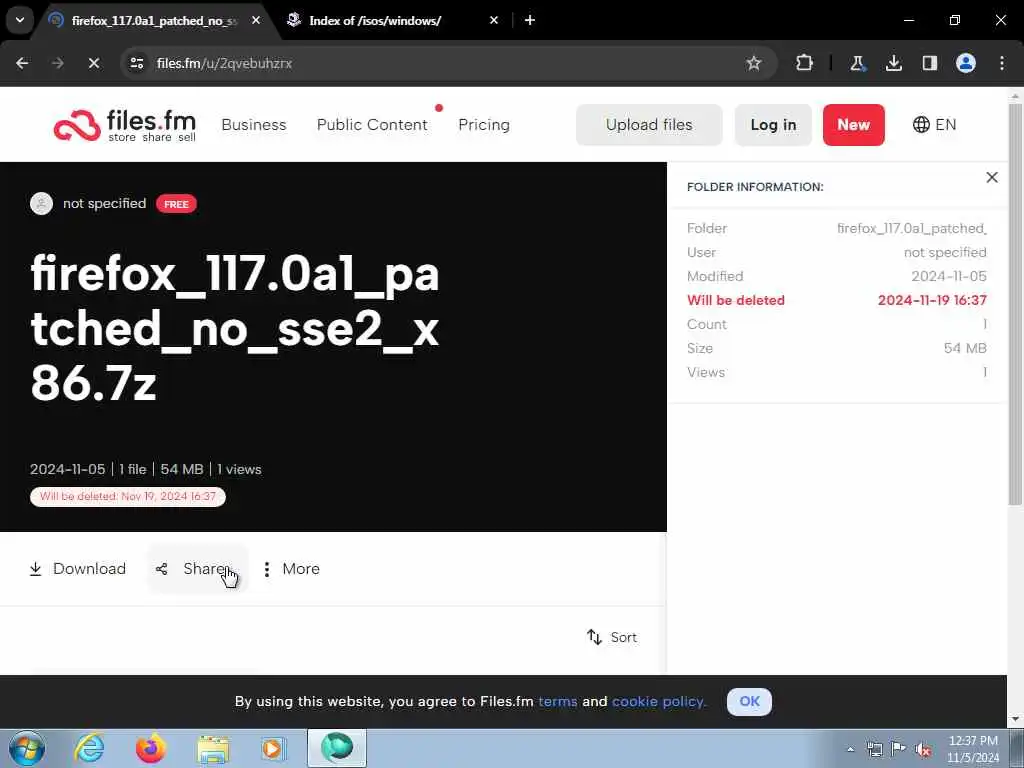Show hidden system tray icons
Image resolution: width=1024 pixels, height=768 pixels.
coord(850,749)
